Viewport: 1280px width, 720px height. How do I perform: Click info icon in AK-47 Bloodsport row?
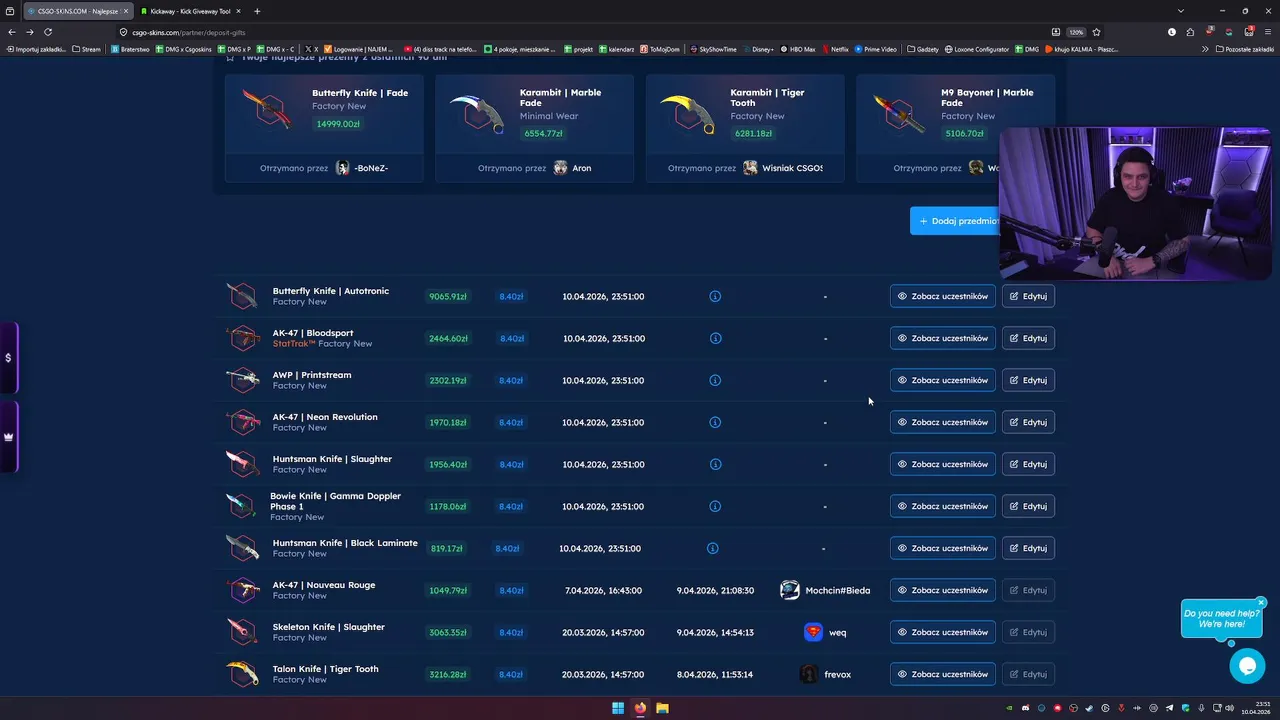715,338
